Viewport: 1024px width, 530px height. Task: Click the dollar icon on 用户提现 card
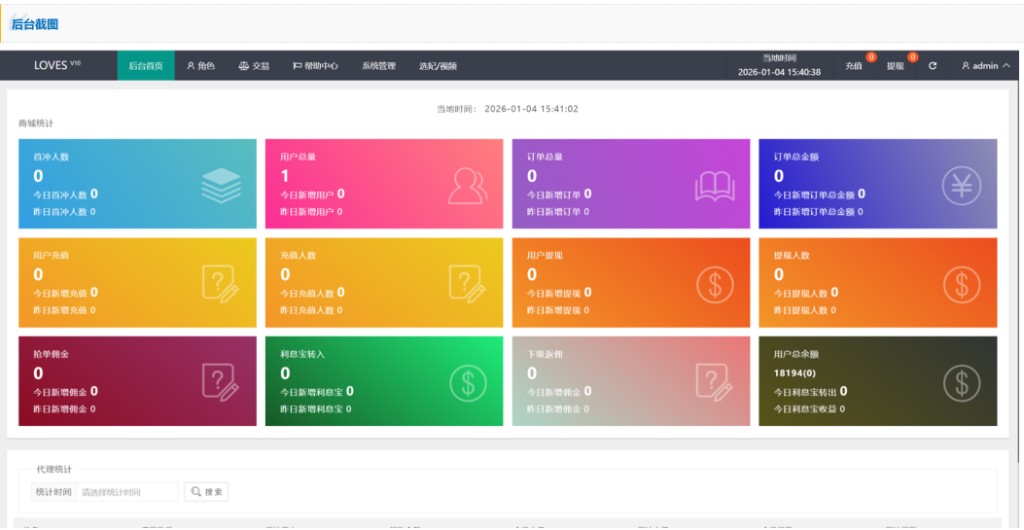[714, 285]
